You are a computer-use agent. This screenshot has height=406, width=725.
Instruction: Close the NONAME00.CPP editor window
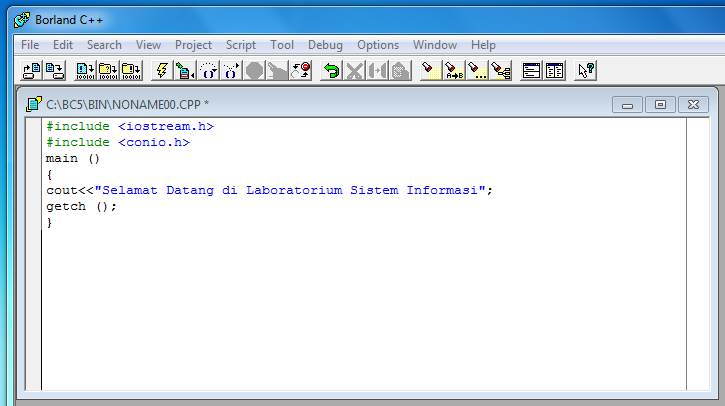[x=693, y=105]
